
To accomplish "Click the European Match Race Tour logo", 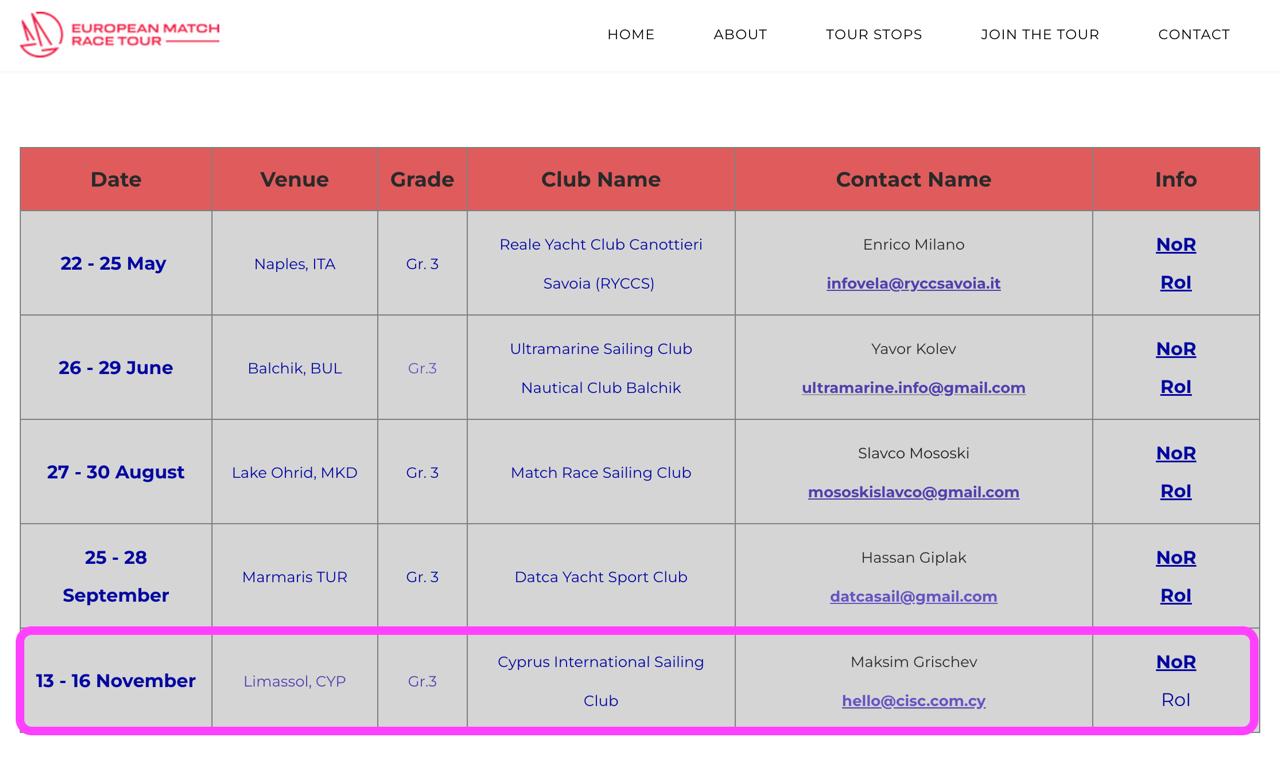I will click(120, 35).
